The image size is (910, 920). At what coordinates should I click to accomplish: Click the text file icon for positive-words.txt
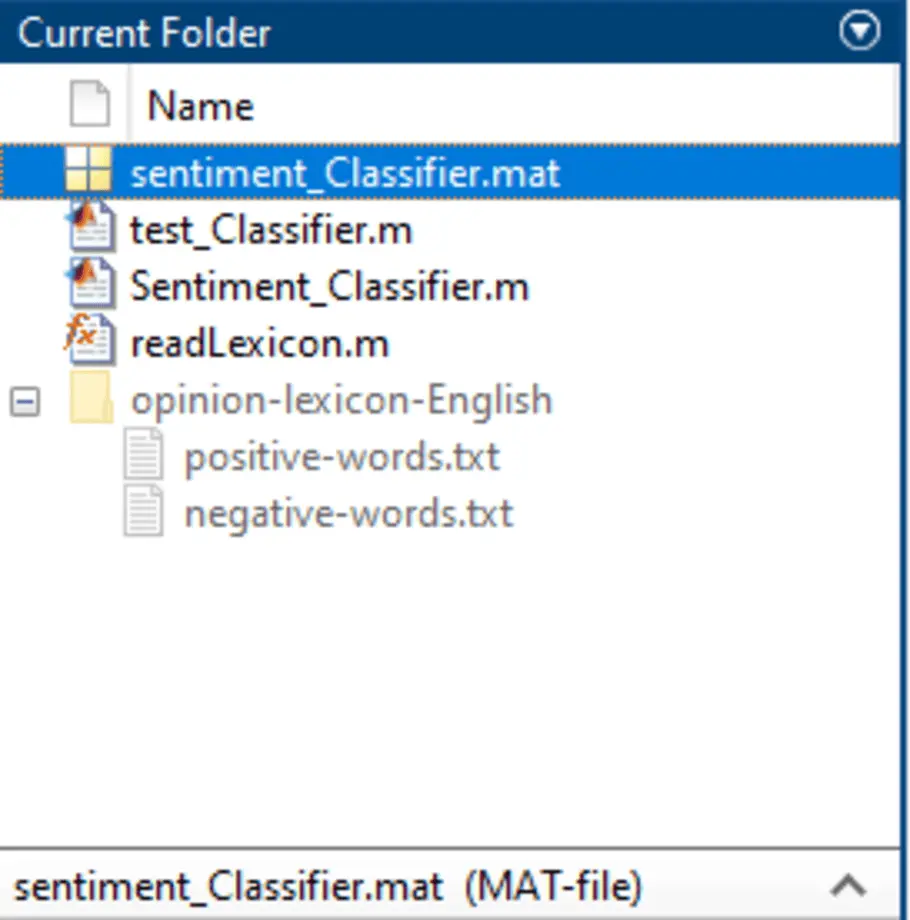pyautogui.click(x=143, y=454)
